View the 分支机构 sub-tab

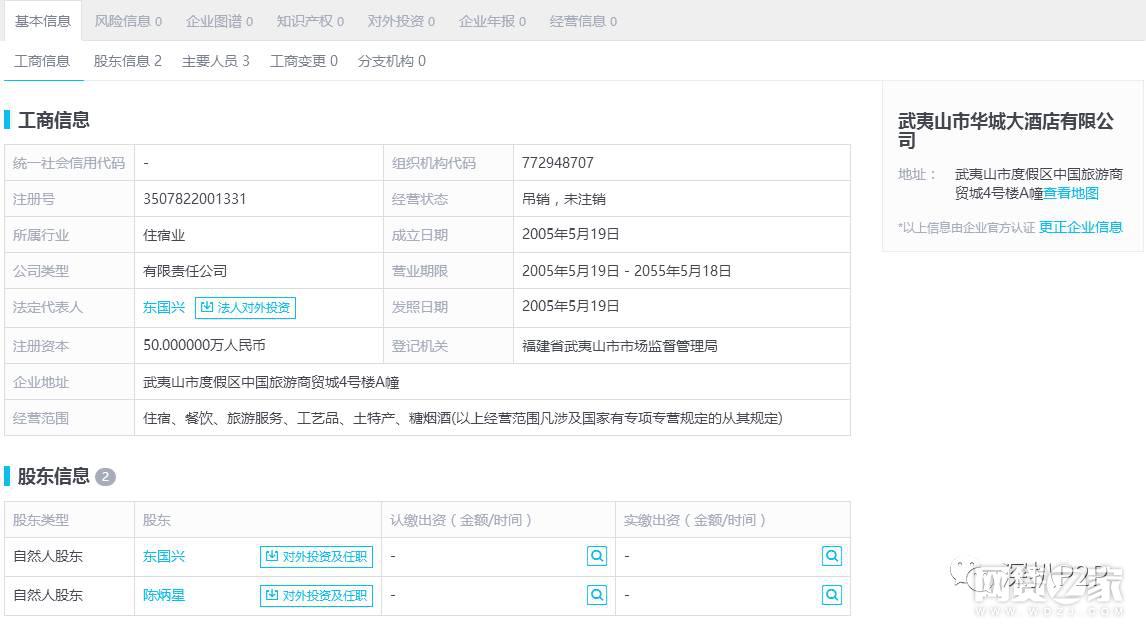click(x=392, y=61)
